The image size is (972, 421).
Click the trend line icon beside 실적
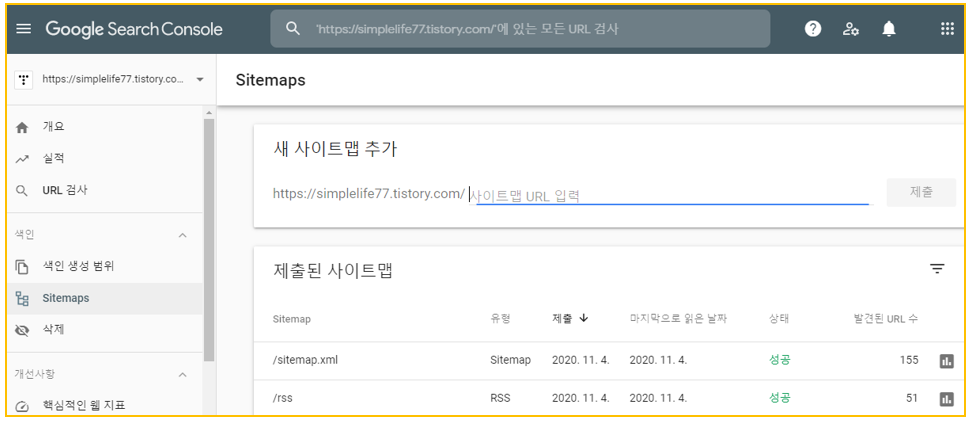(22, 159)
